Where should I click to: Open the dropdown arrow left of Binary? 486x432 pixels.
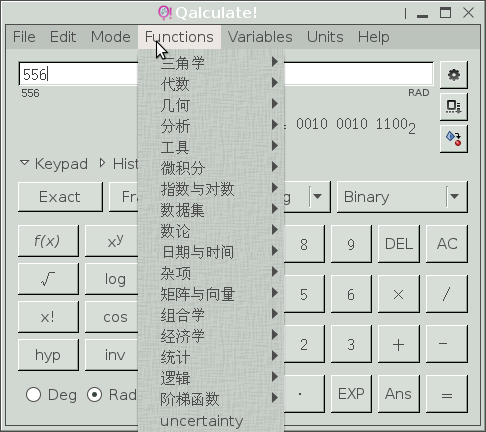[317, 197]
